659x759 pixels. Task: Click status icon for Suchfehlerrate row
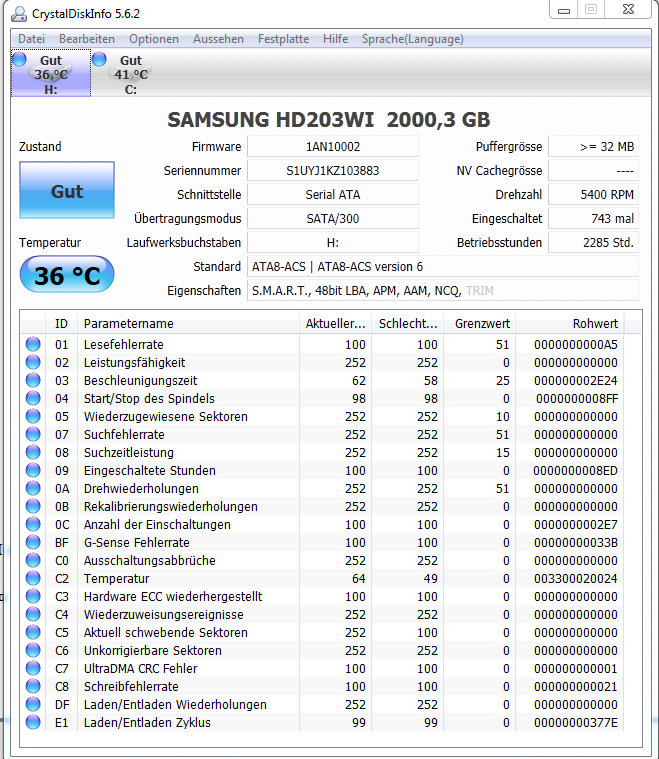click(x=33, y=434)
